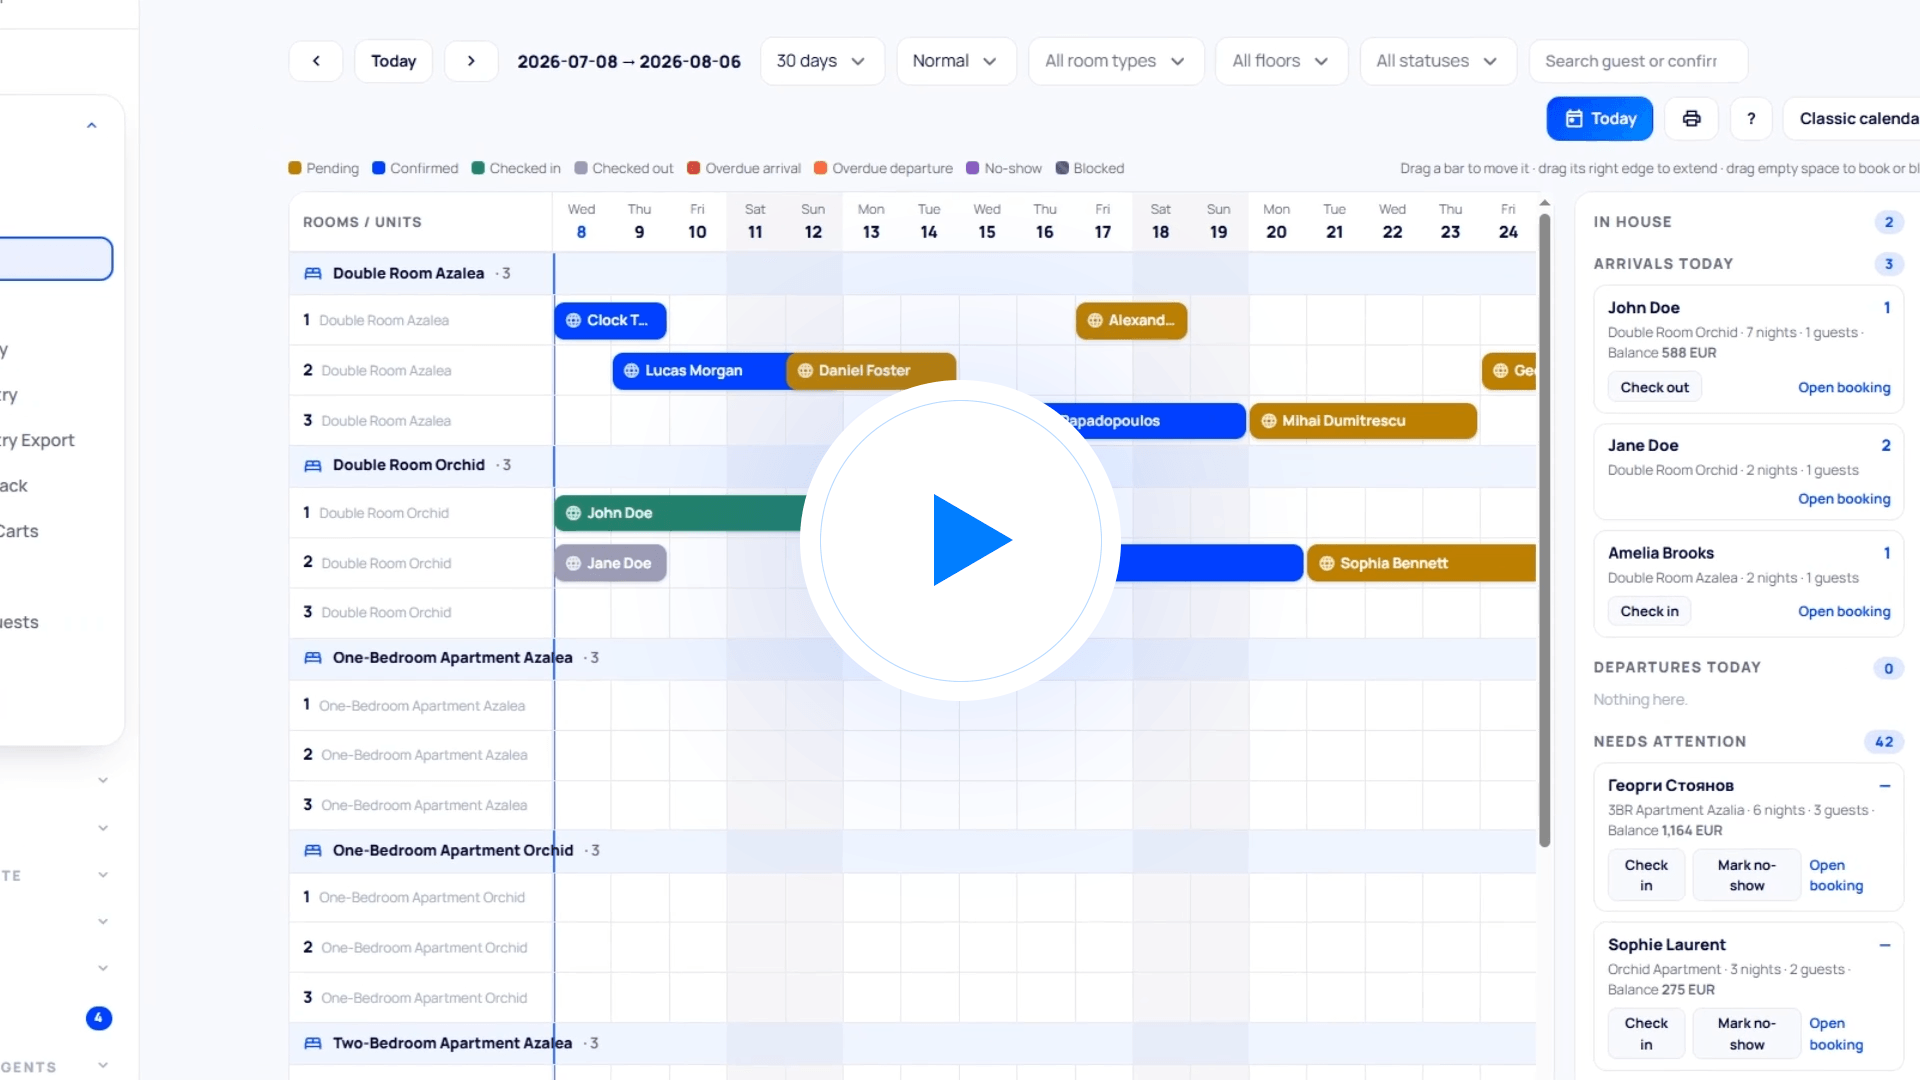Click the Checked in legend color swatch
Image resolution: width=1920 pixels, height=1080 pixels.
click(478, 168)
